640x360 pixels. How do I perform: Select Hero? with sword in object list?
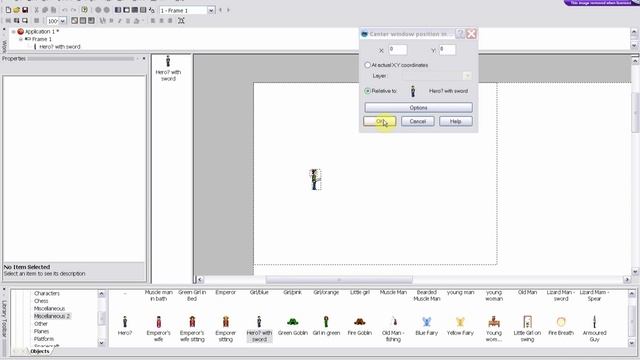point(168,69)
